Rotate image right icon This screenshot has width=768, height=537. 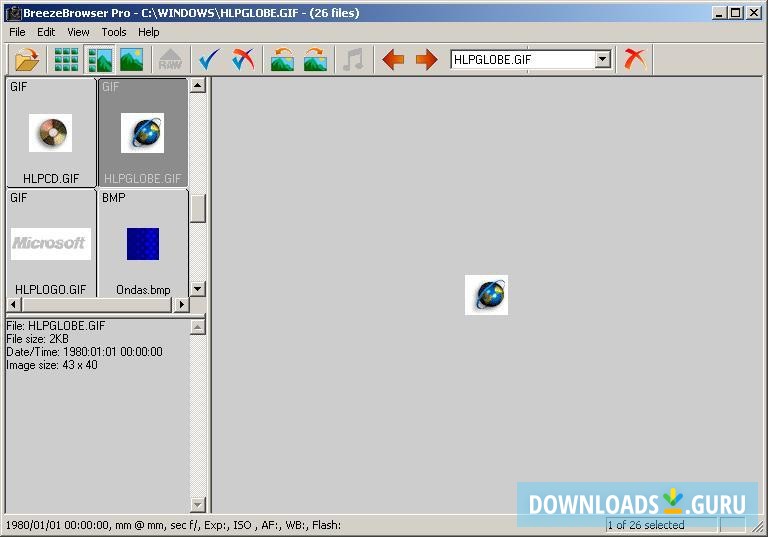click(315, 59)
